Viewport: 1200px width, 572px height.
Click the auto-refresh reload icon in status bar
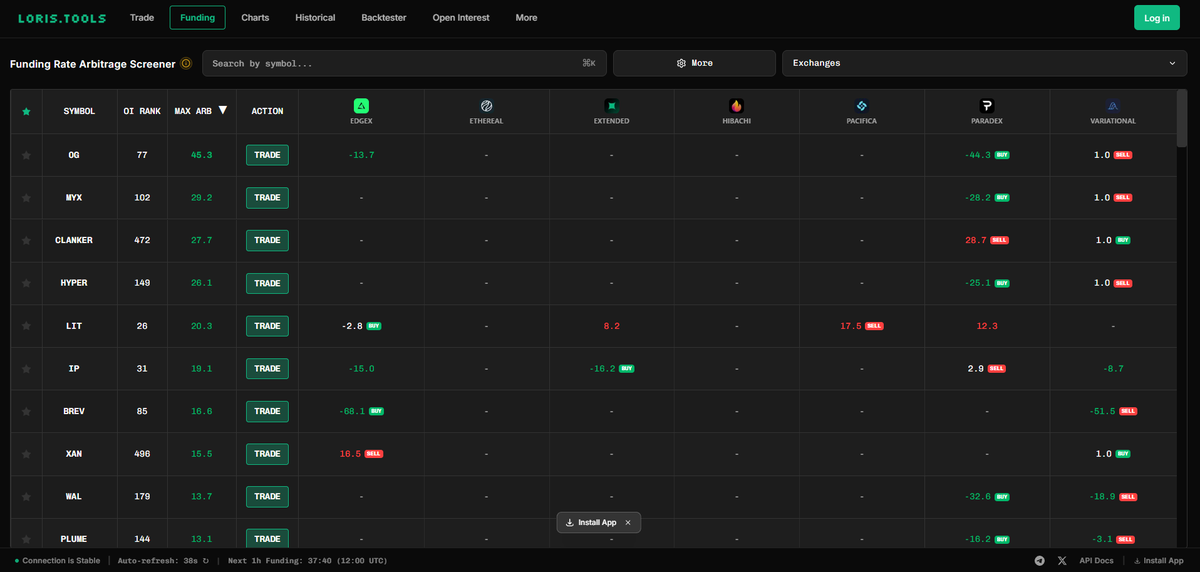(206, 561)
